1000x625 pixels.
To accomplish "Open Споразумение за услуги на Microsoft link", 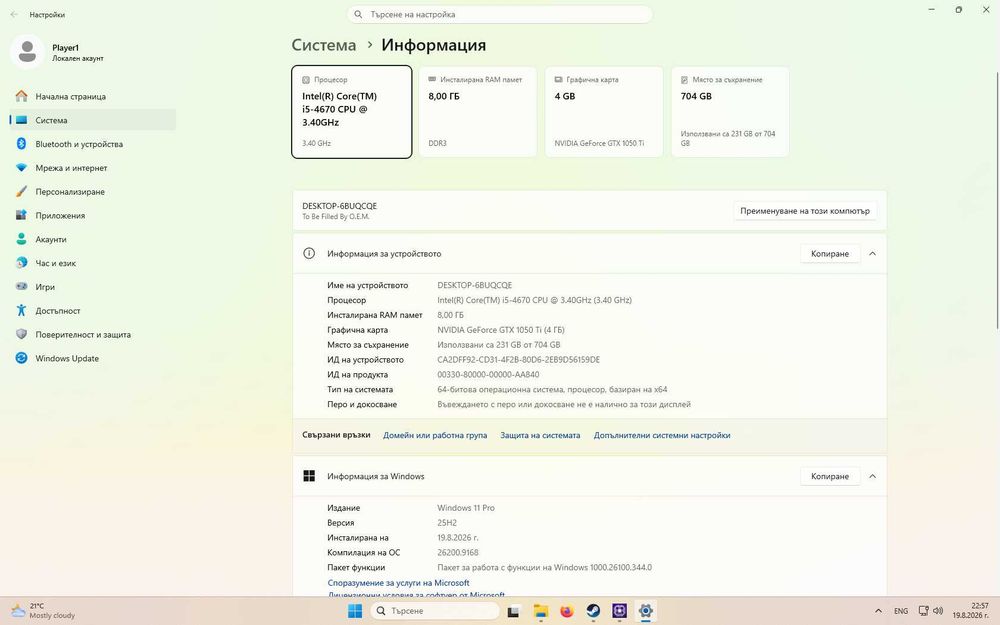I will tap(399, 583).
